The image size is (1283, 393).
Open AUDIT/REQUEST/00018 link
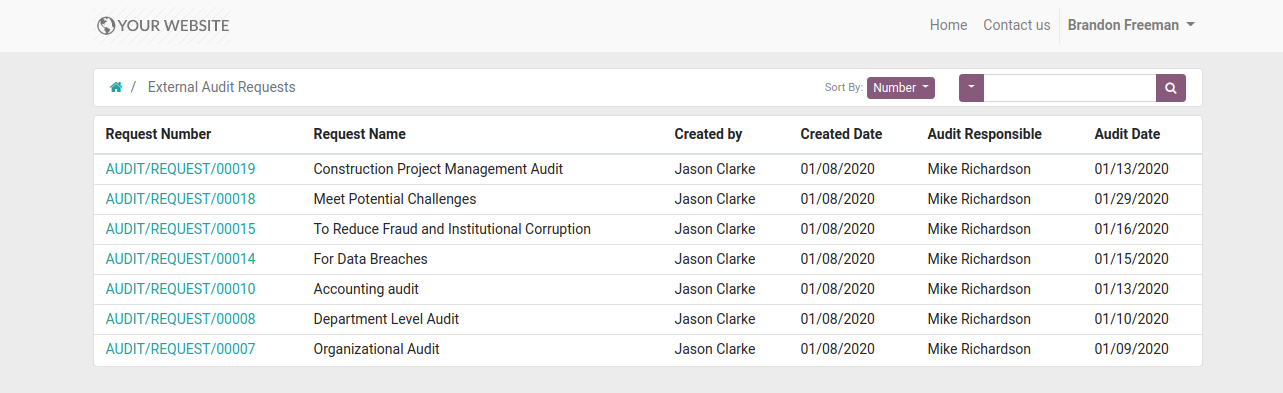click(180, 199)
